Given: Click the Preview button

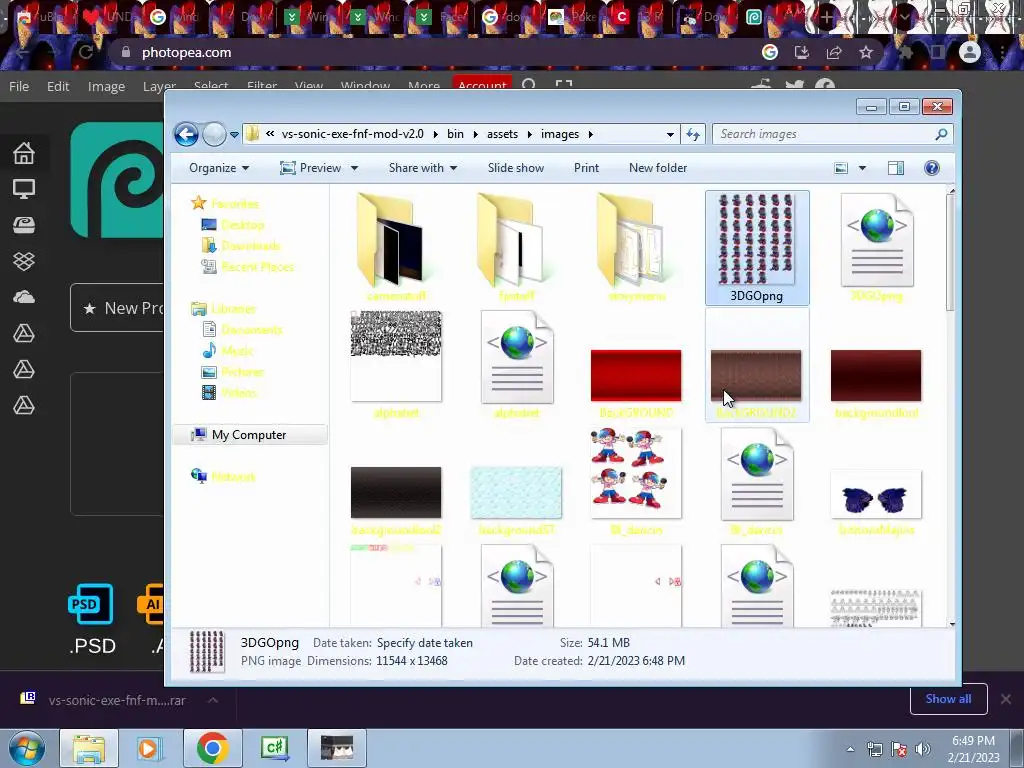Looking at the screenshot, I should click(311, 168).
